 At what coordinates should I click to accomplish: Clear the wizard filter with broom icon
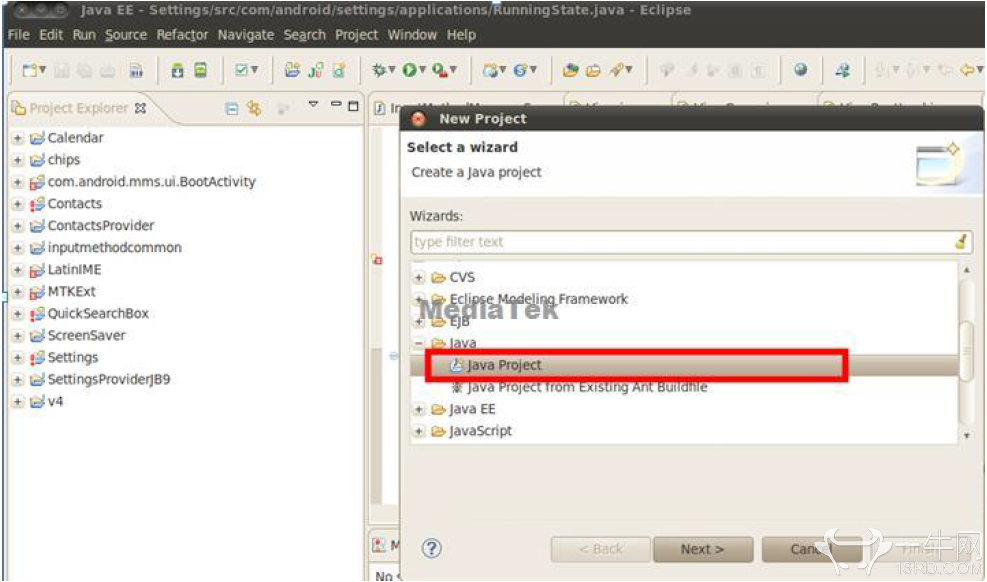click(x=961, y=241)
